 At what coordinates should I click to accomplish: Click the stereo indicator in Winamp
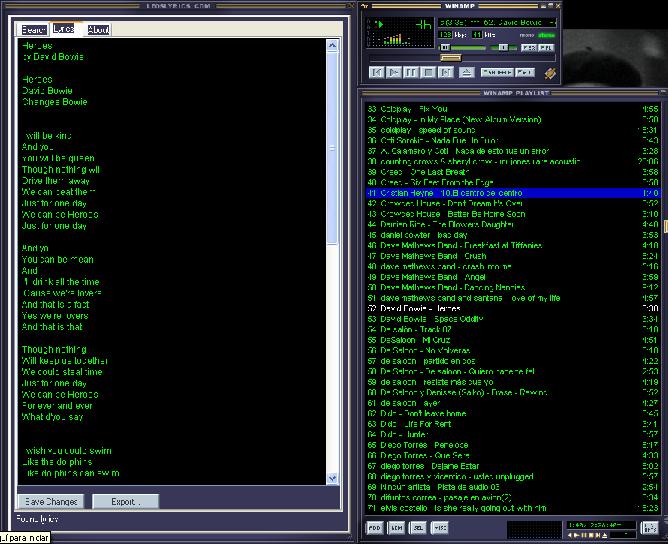[x=546, y=35]
